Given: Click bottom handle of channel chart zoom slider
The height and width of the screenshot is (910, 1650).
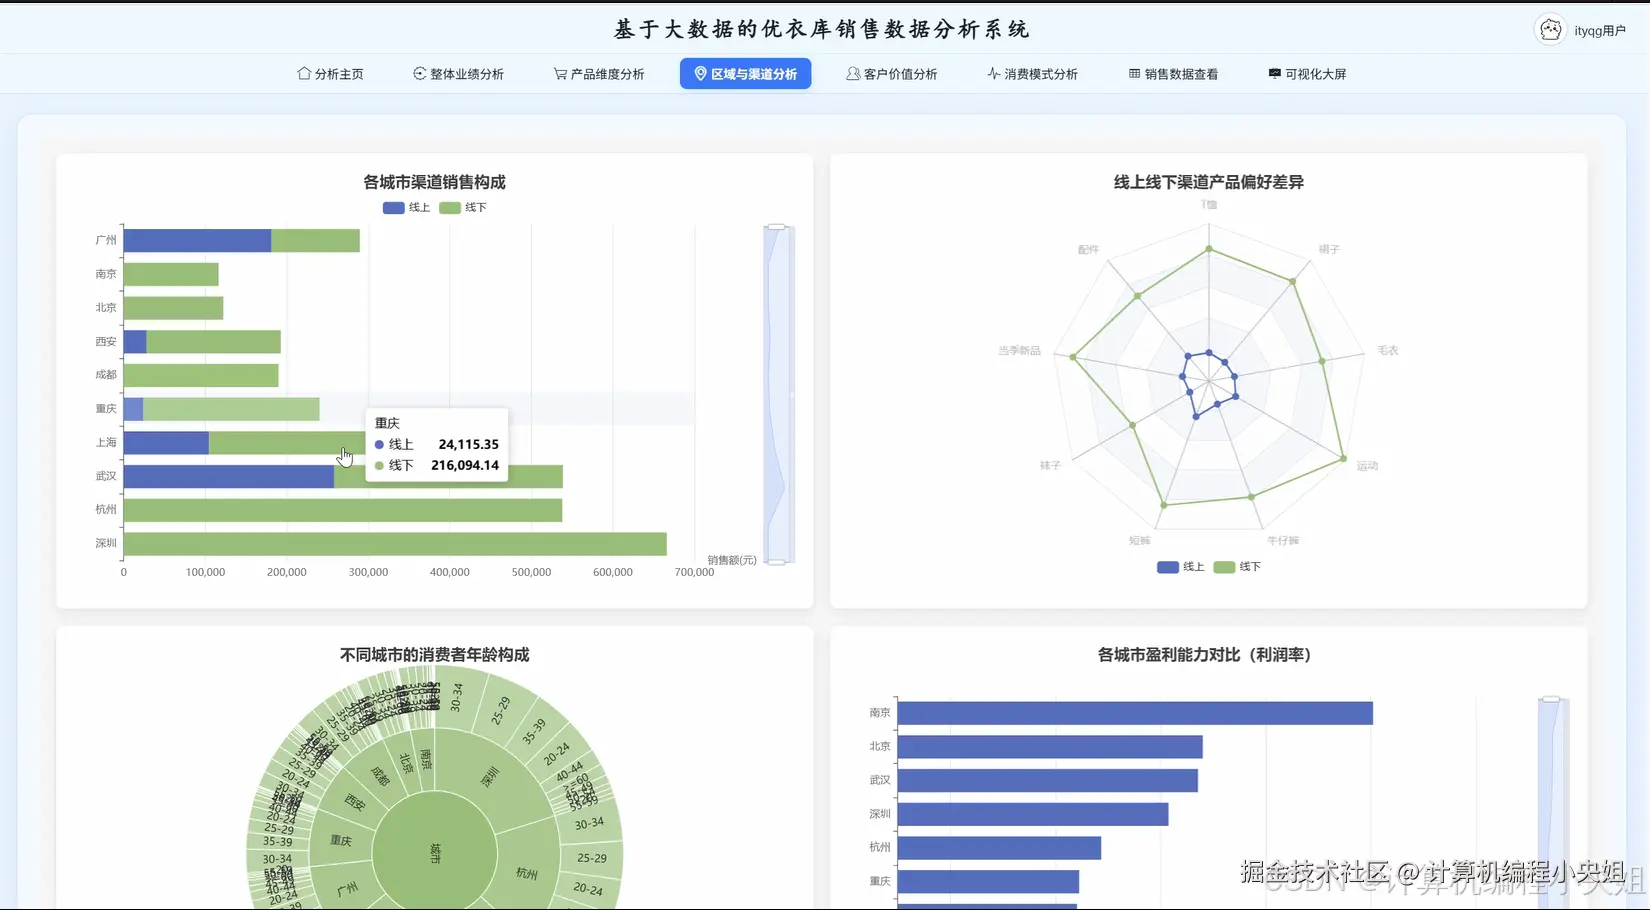Looking at the screenshot, I should point(777,562).
